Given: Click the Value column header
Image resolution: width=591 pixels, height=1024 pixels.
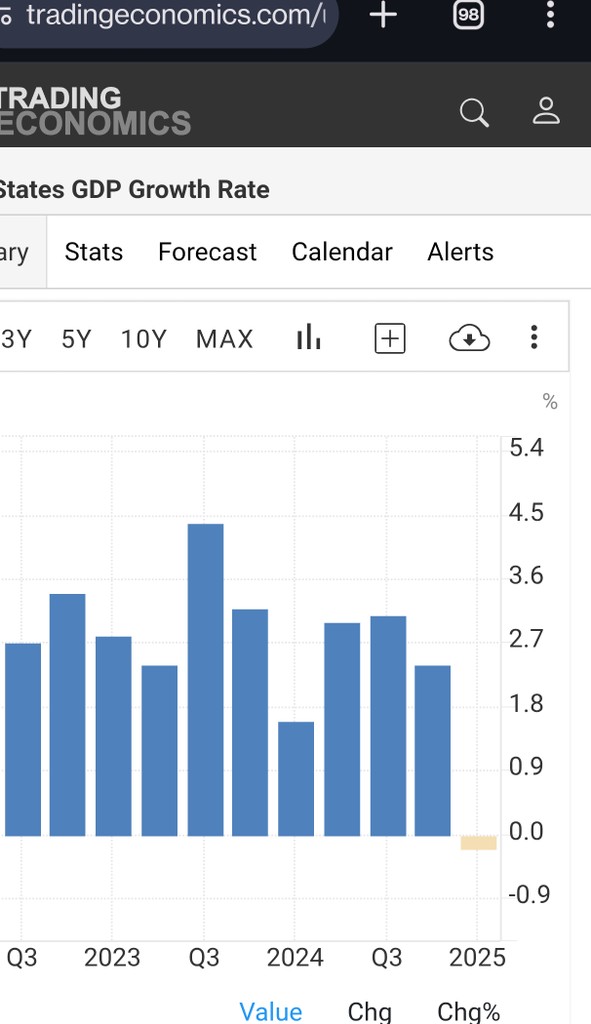Looking at the screenshot, I should pos(270,1012).
